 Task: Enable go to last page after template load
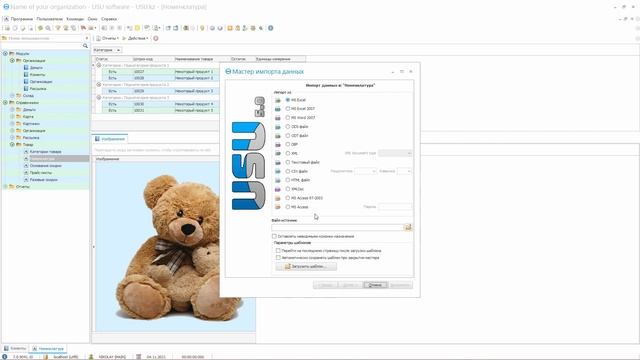point(278,251)
